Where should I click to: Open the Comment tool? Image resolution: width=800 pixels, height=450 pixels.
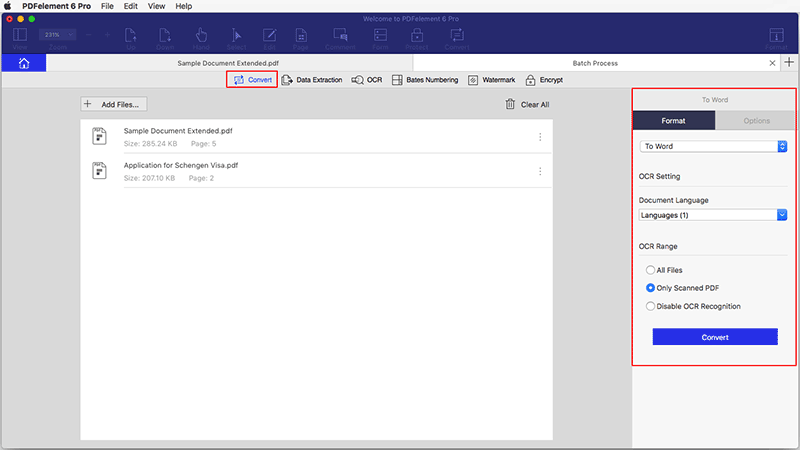[x=340, y=38]
